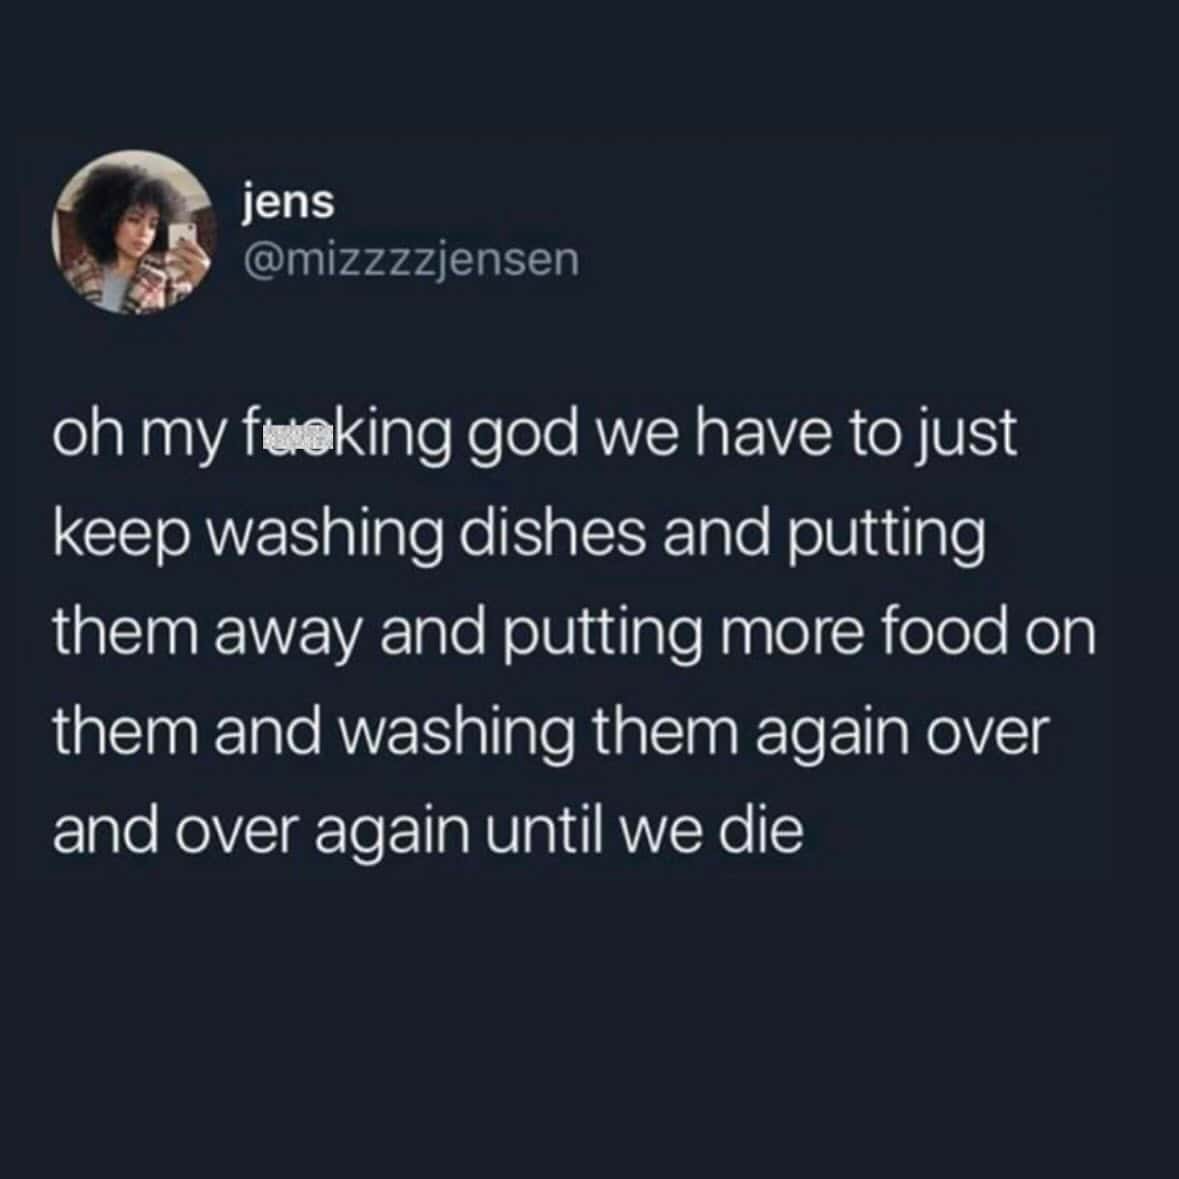Click the phone shown in the avatar
Image resolution: width=1179 pixels, height=1179 pixels.
pyautogui.click(x=181, y=235)
